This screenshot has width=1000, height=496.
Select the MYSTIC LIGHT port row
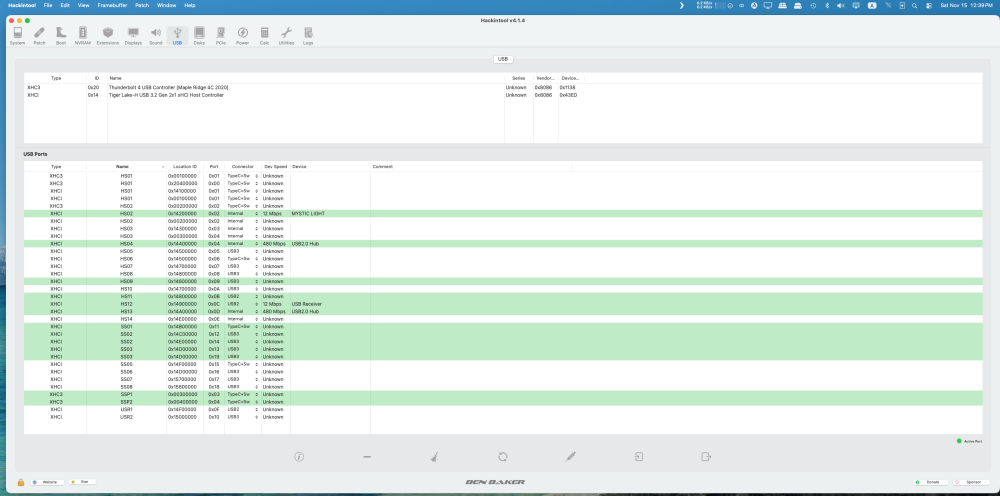[x=503, y=214]
